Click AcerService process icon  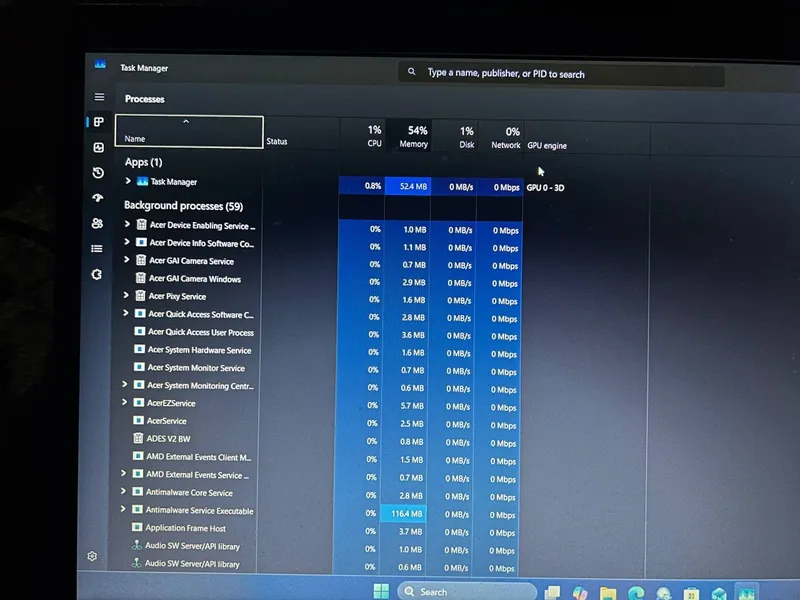pyautogui.click(x=138, y=420)
